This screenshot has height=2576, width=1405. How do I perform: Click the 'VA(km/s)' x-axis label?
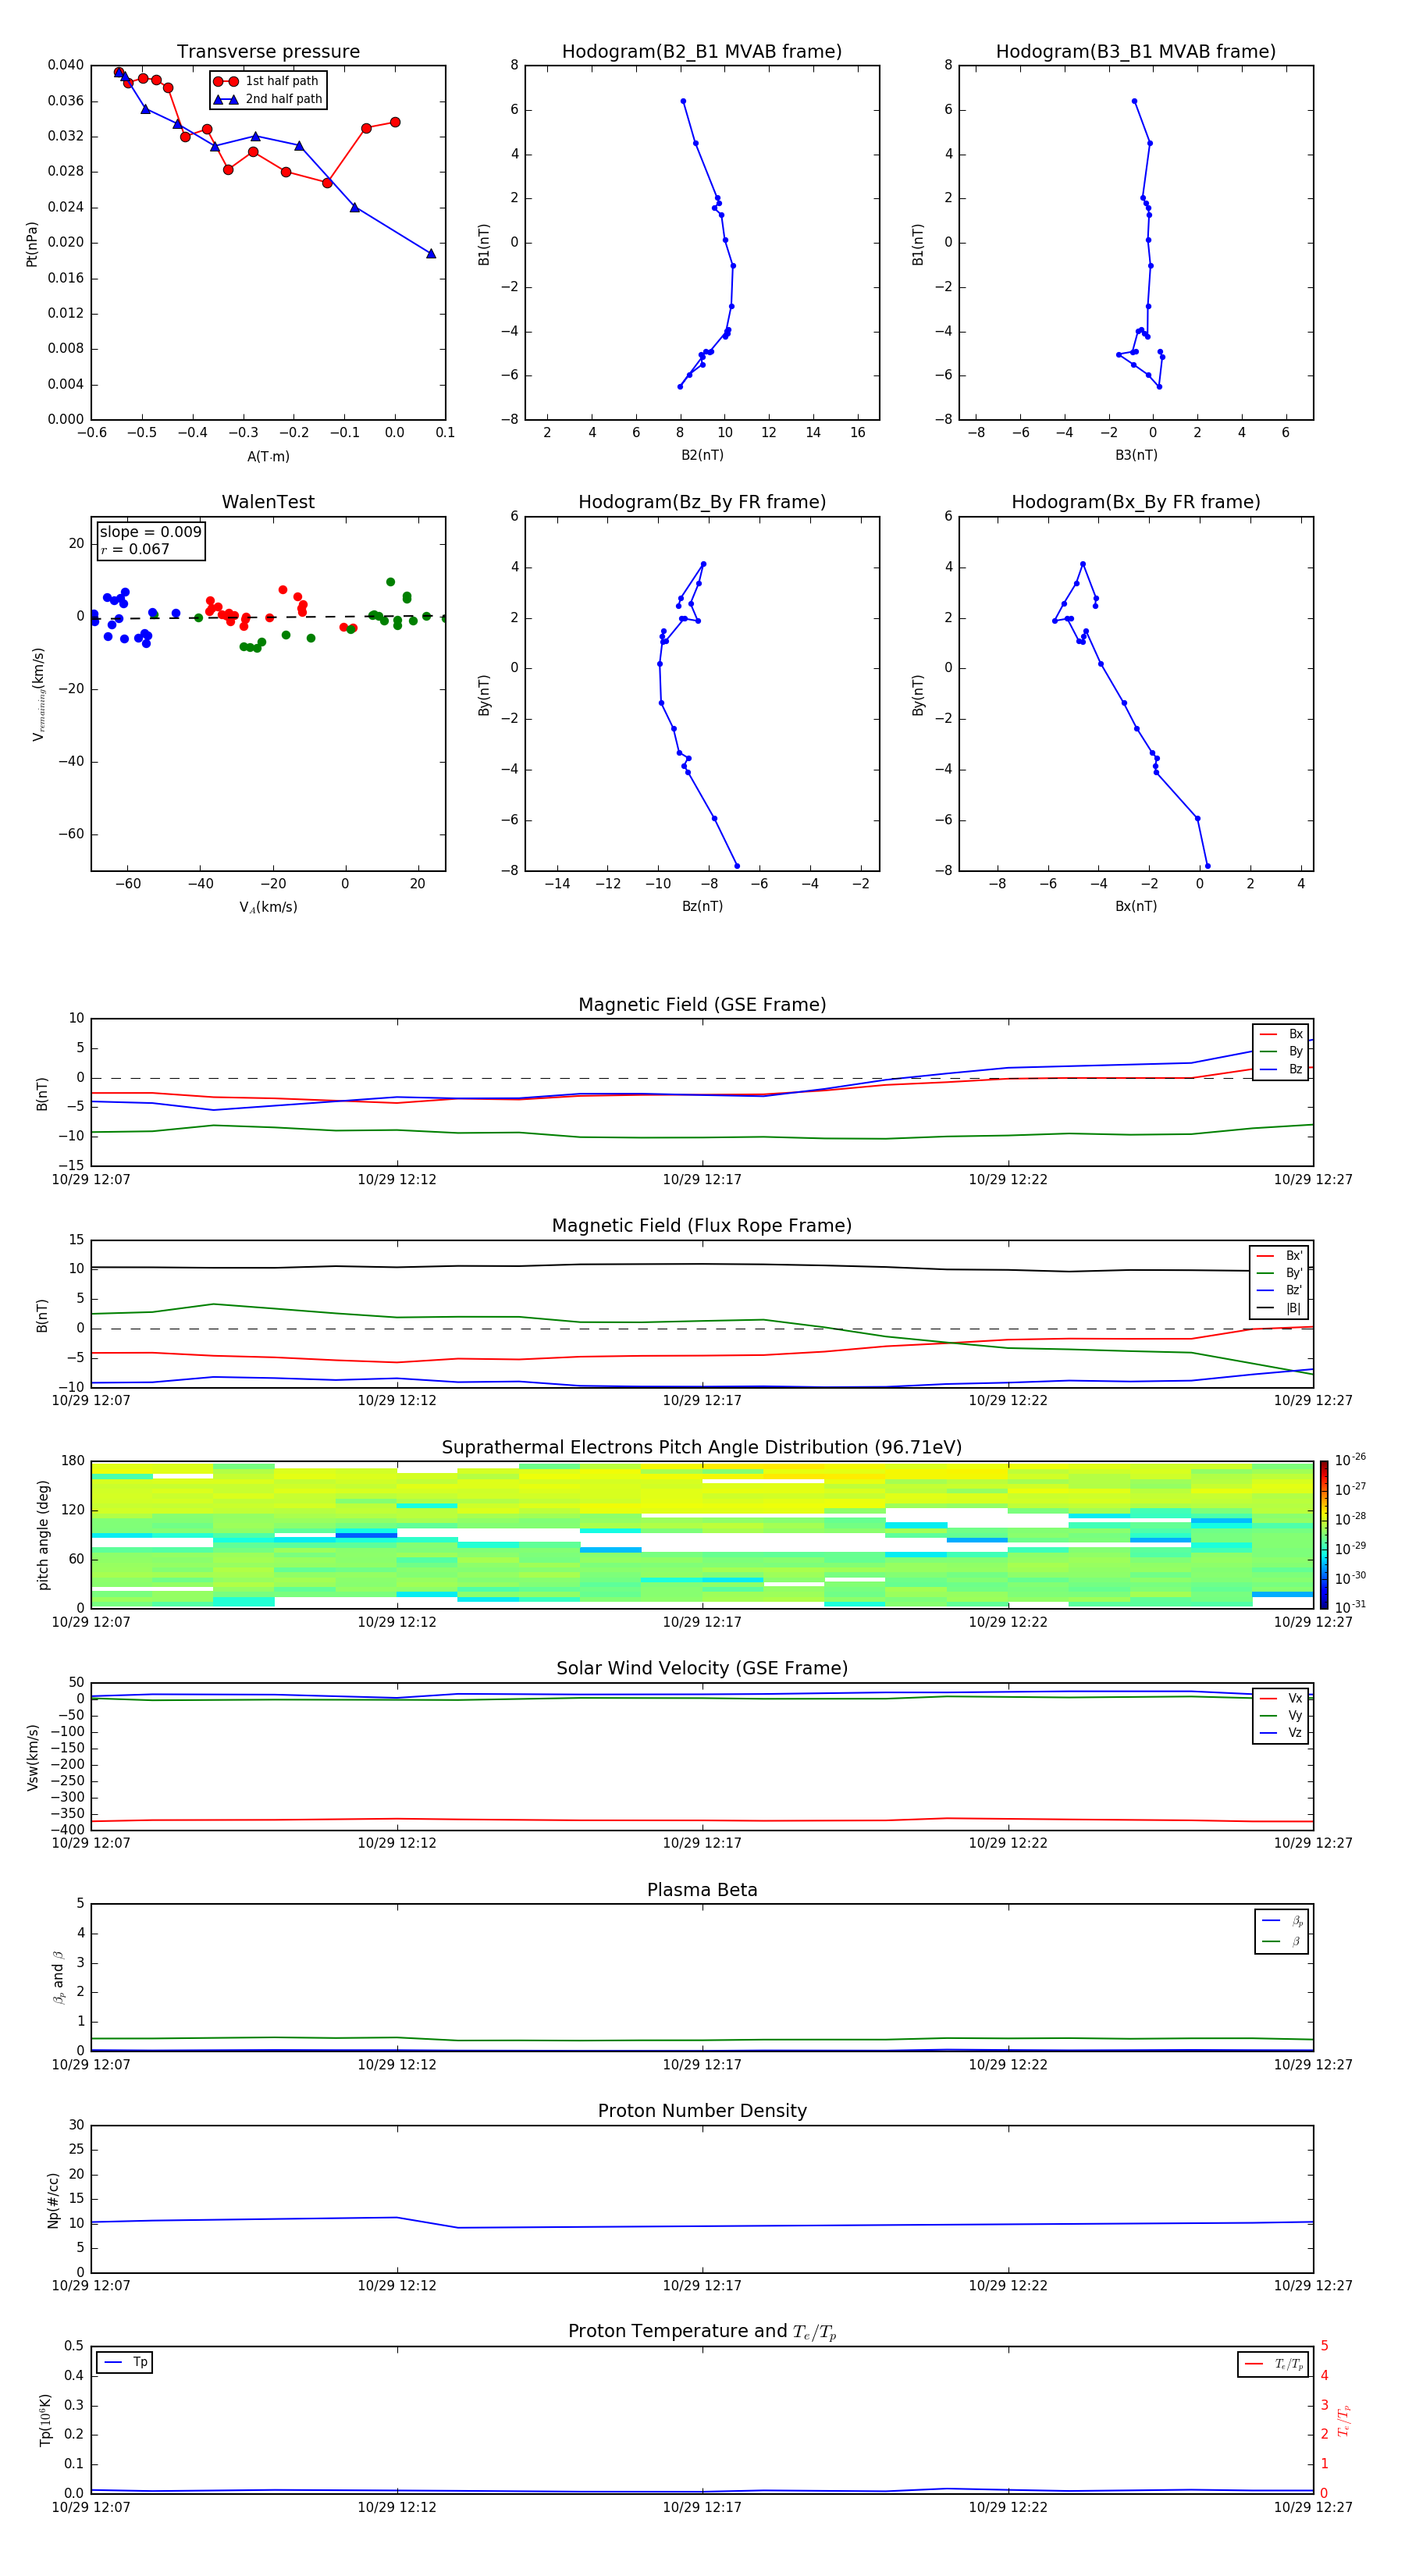tap(268, 907)
